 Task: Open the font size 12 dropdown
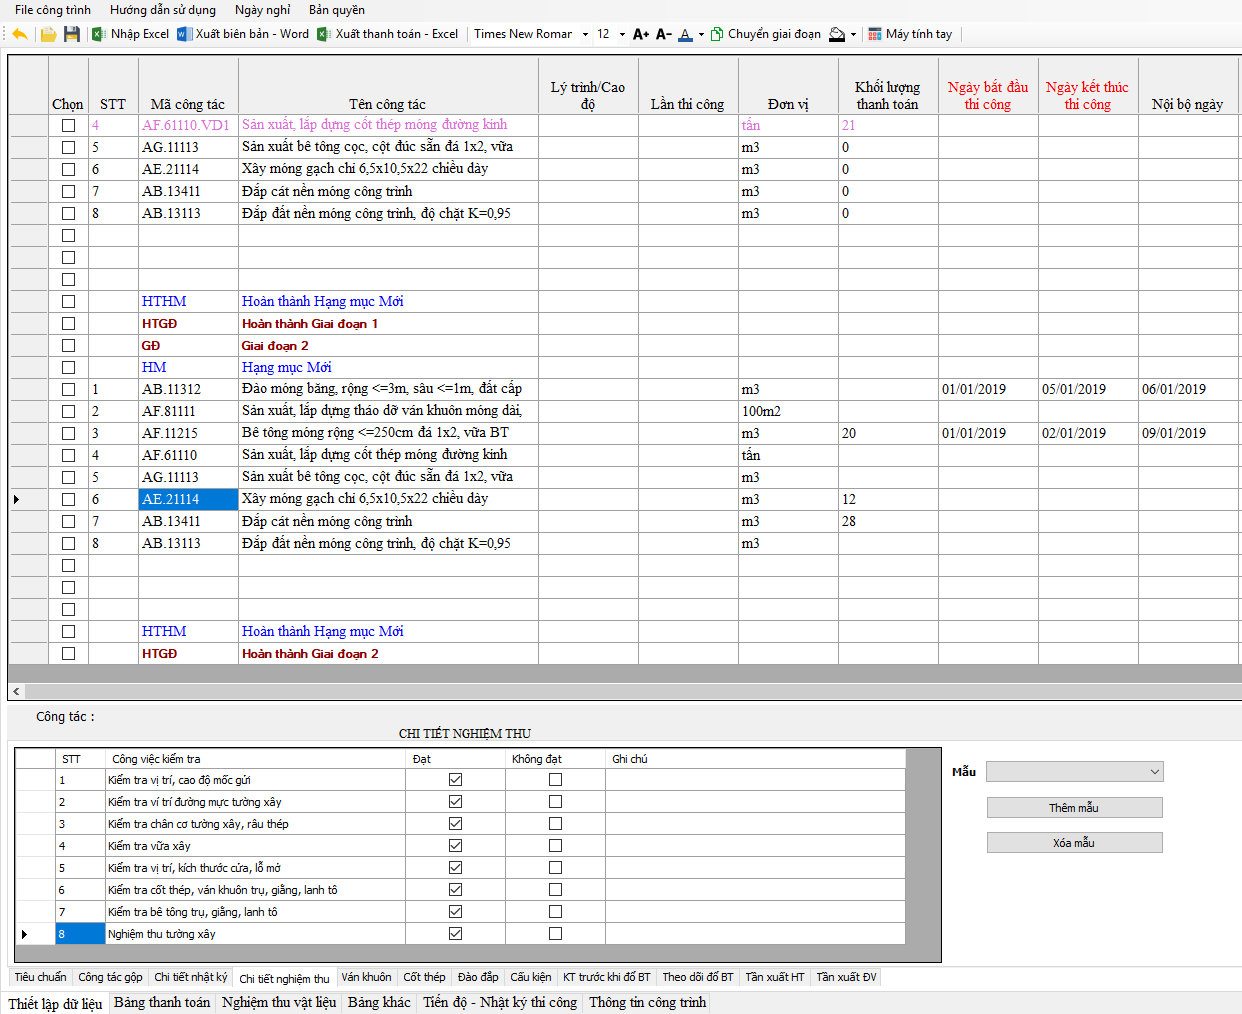[622, 34]
